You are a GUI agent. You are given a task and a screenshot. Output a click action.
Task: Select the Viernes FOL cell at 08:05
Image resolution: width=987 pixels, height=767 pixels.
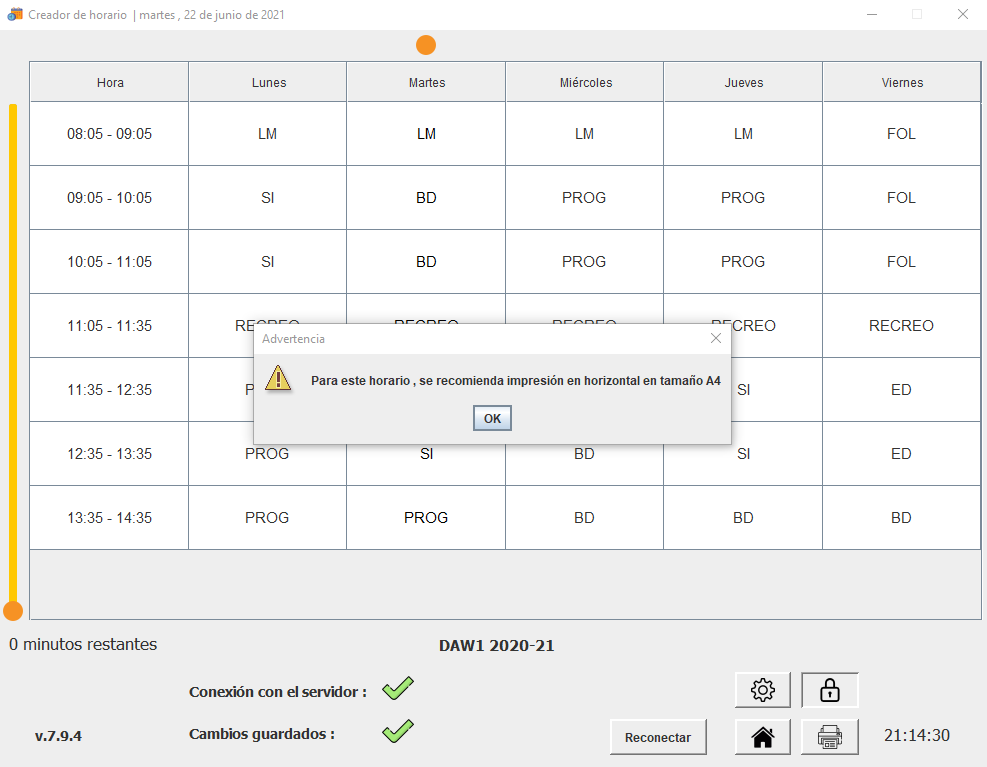(901, 134)
